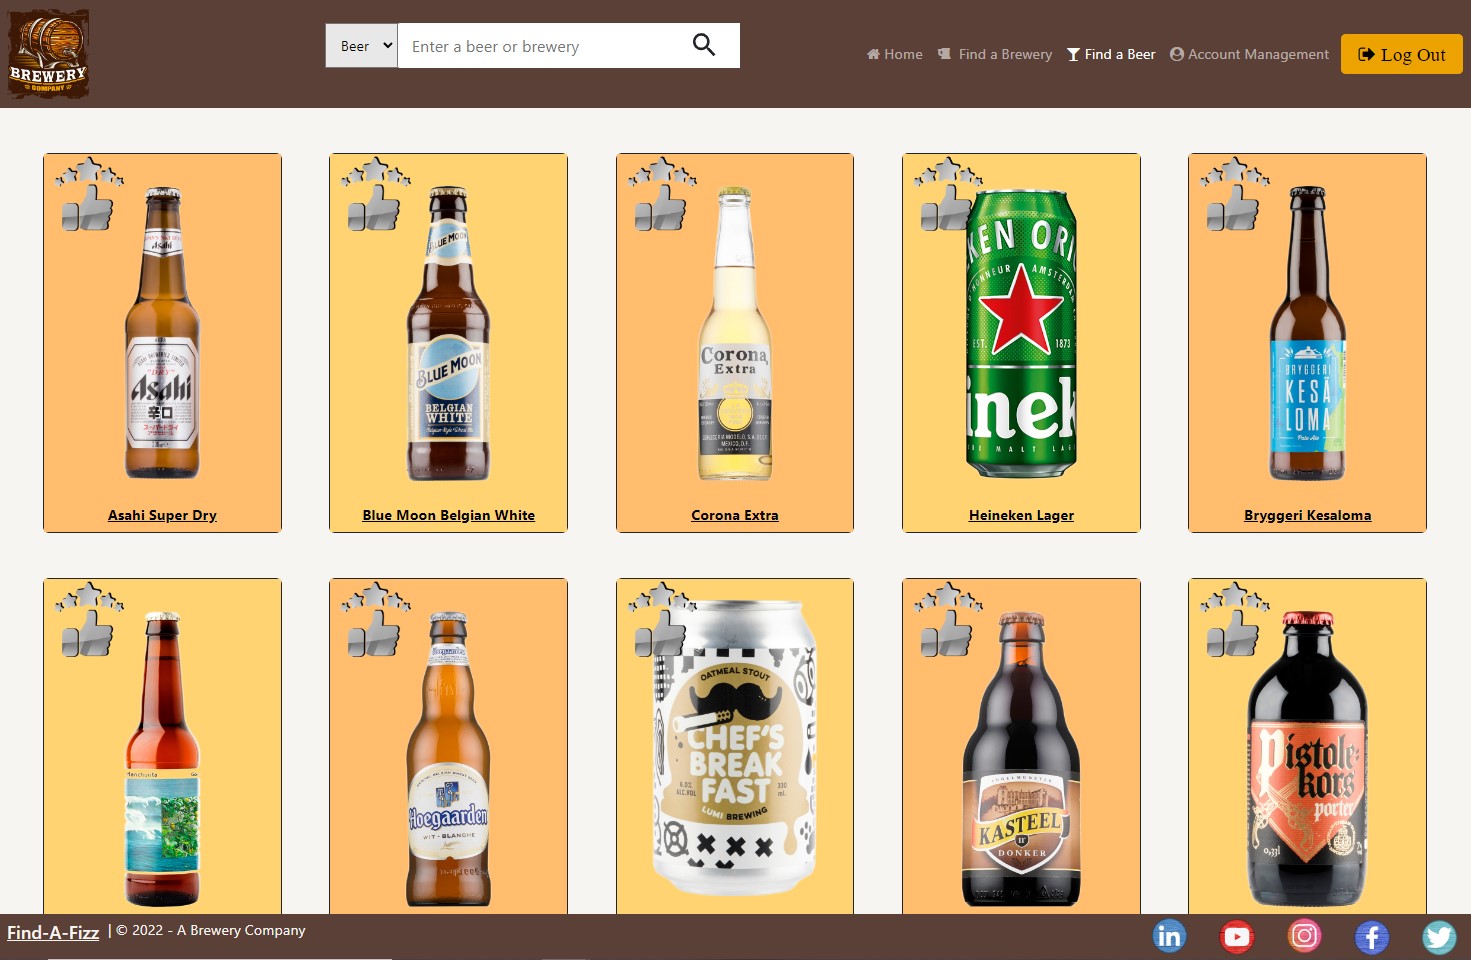Open Find a Beer page
This screenshot has height=960, width=1471.
tap(1111, 54)
